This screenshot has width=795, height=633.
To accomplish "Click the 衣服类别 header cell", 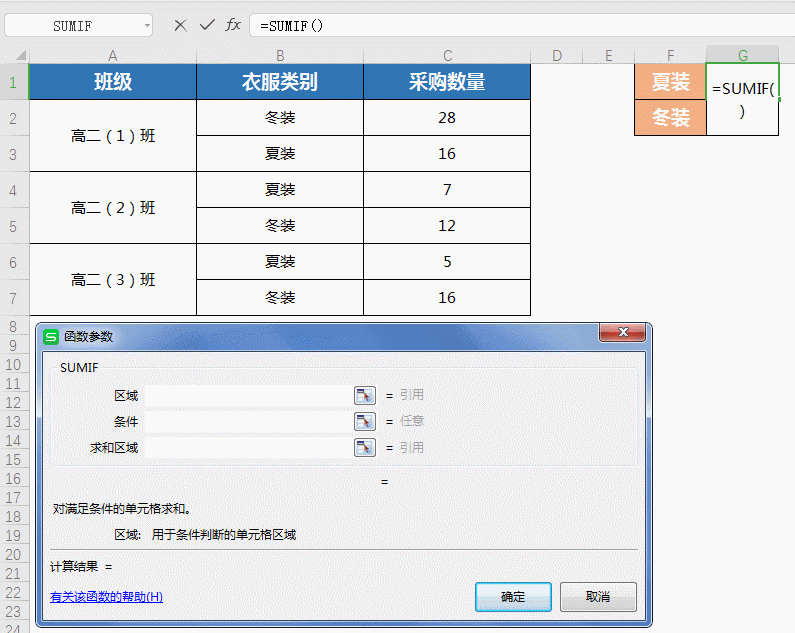I will pos(280,82).
